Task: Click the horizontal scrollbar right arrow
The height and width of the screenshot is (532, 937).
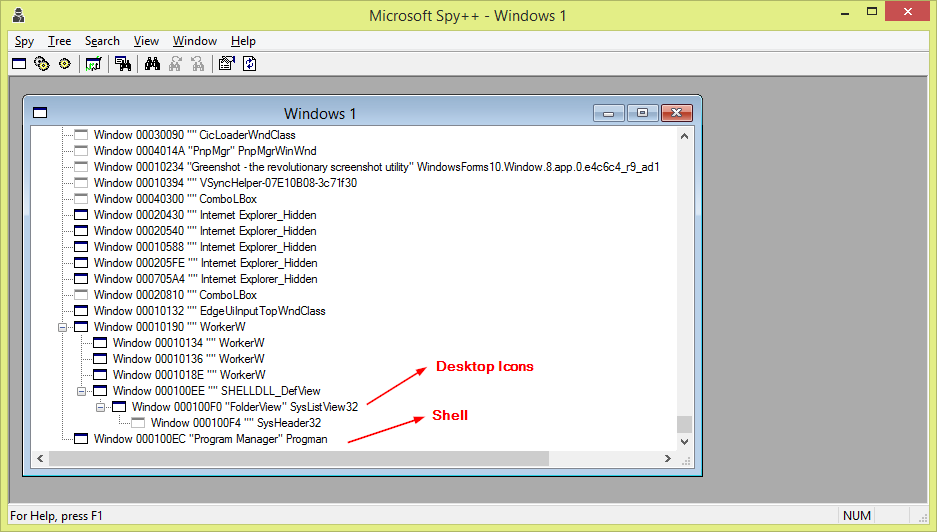Action: (667, 458)
